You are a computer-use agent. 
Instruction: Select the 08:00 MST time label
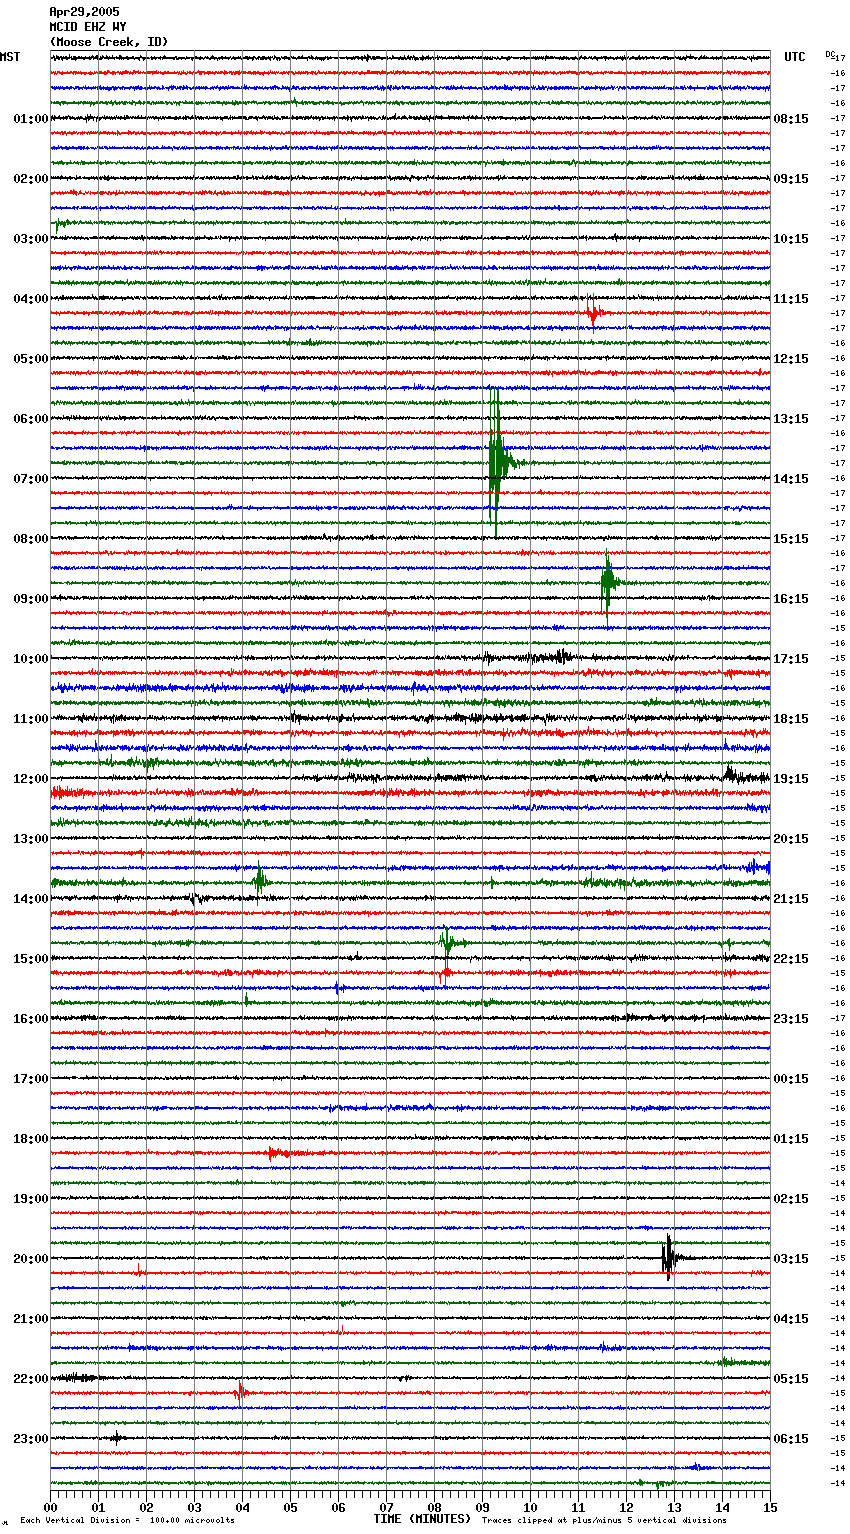tap(31, 539)
